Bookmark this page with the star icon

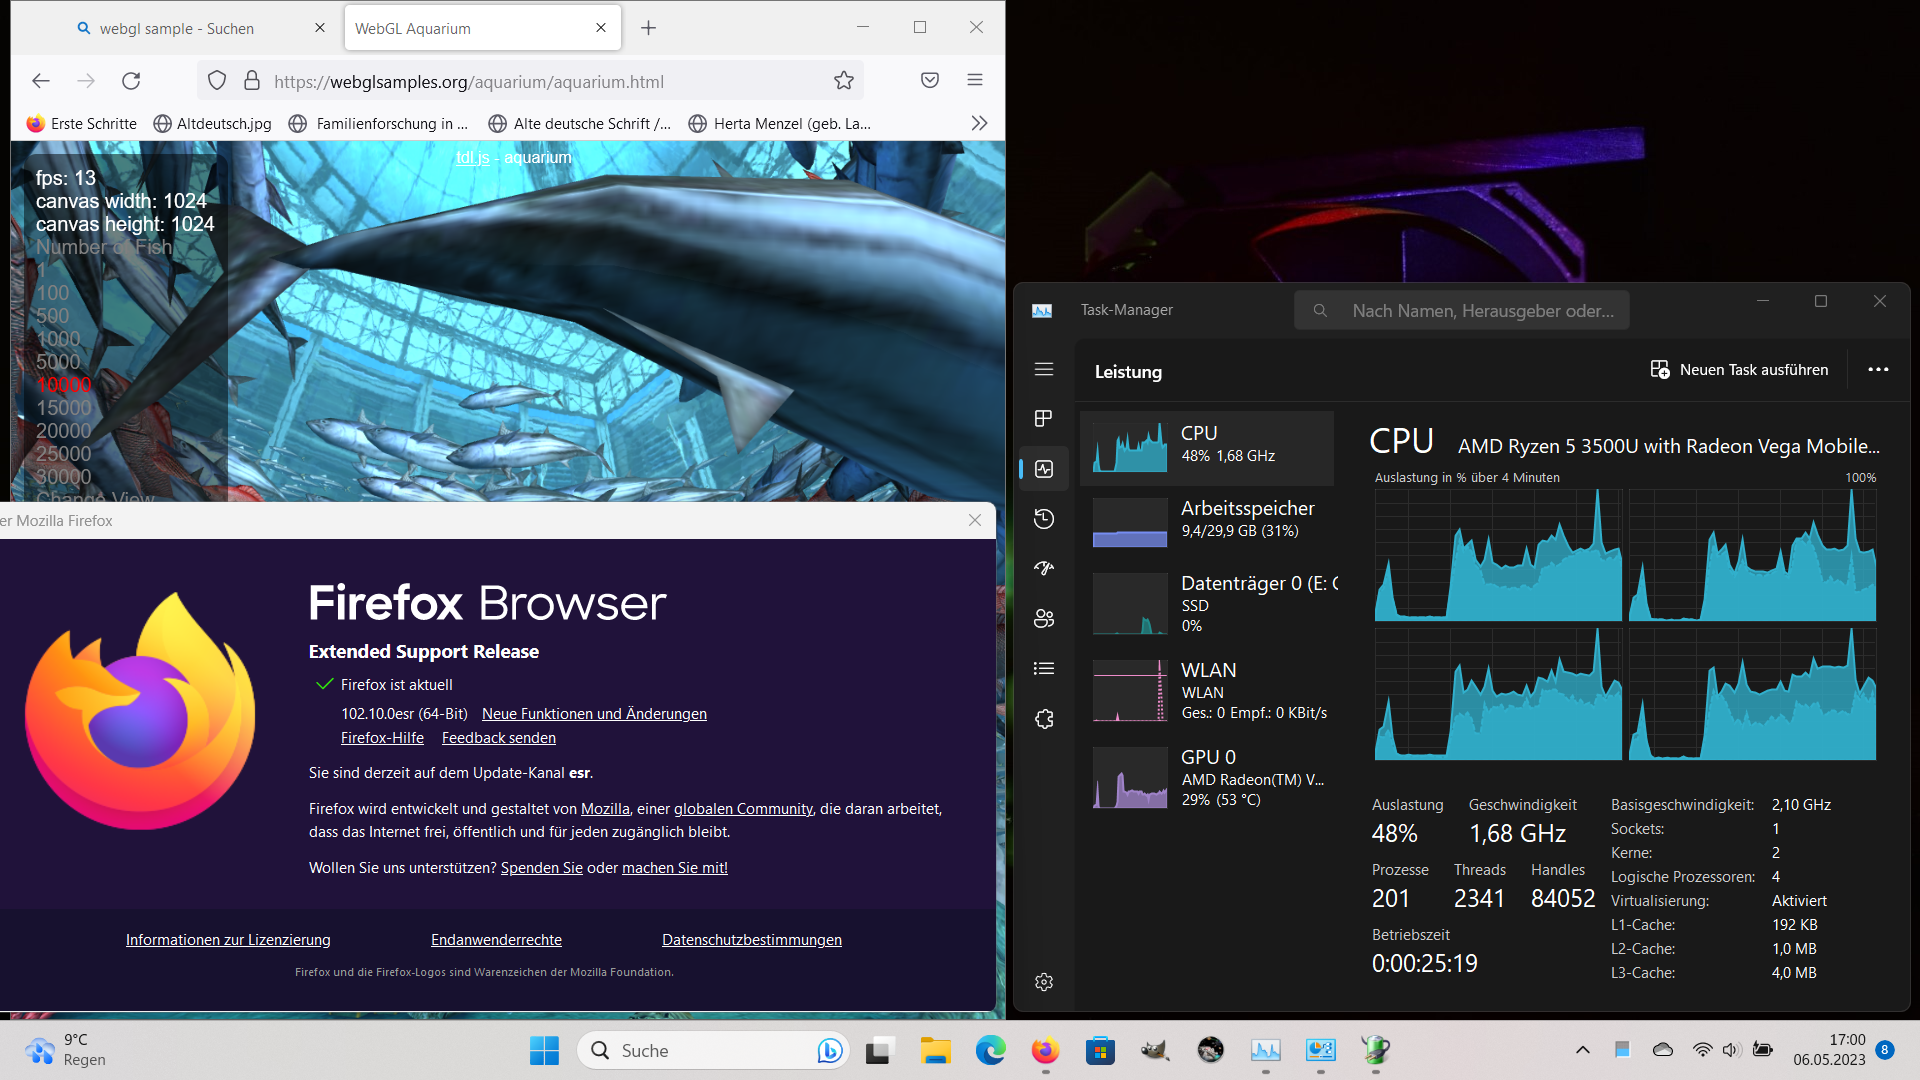(844, 81)
